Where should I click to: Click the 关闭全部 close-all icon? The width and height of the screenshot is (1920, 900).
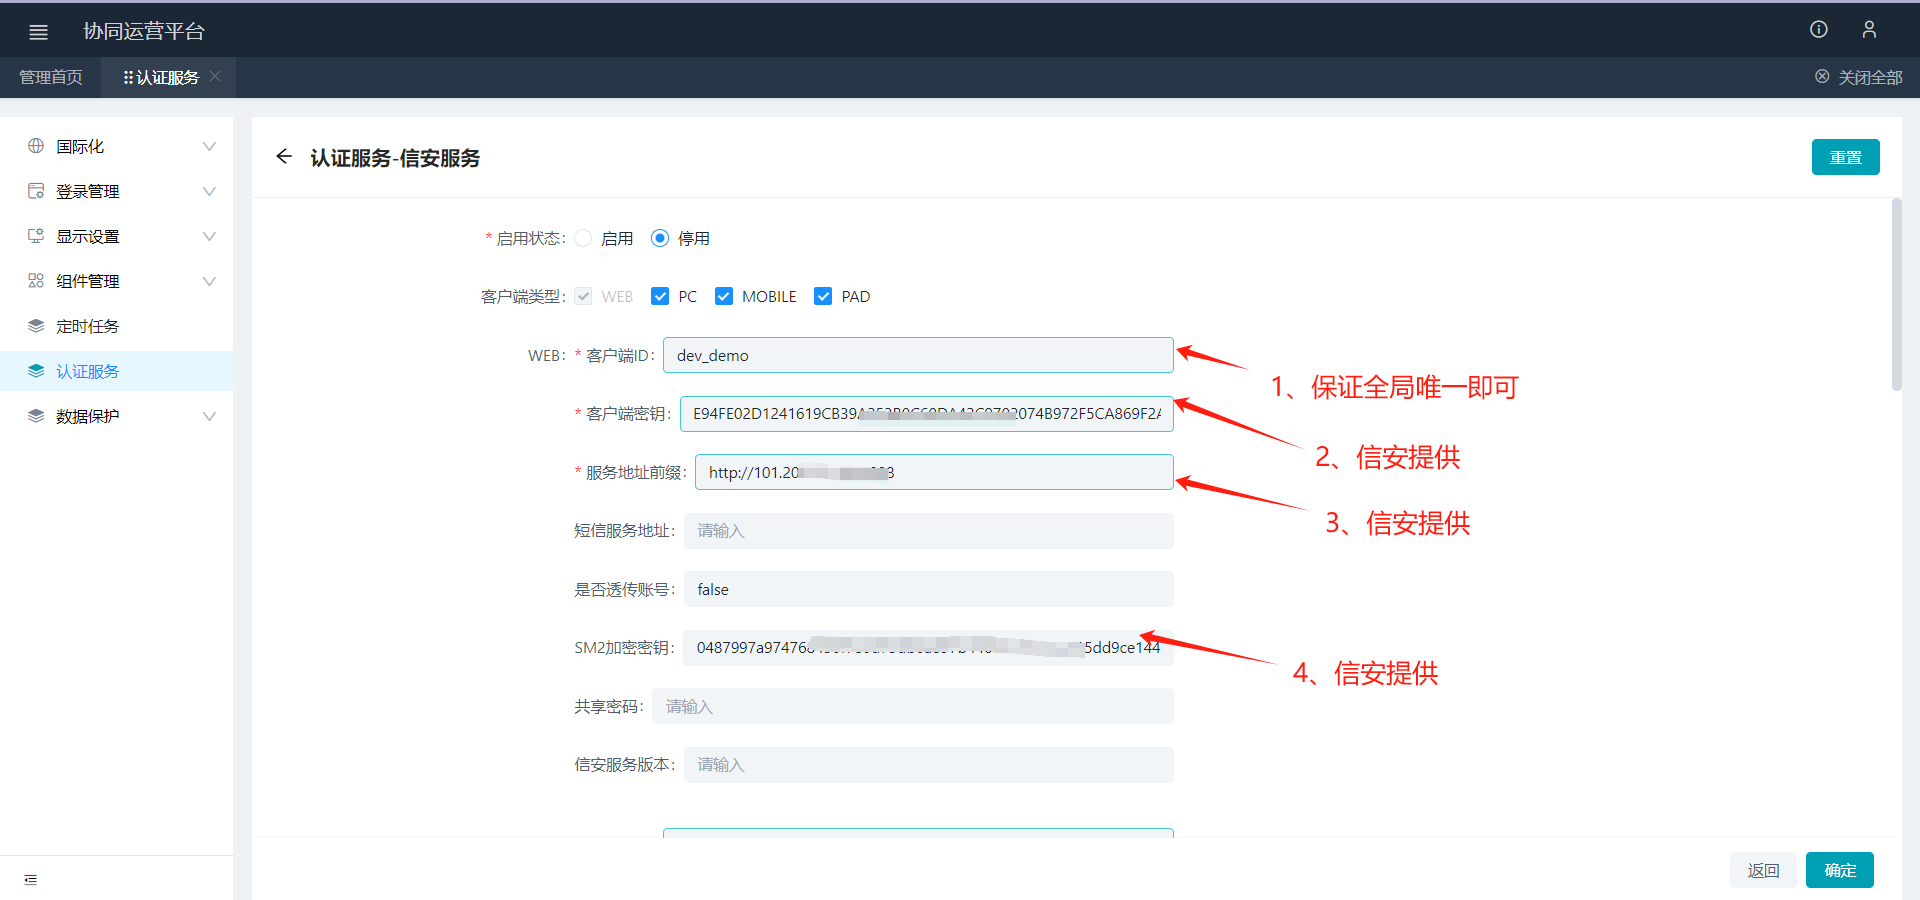pyautogui.click(x=1822, y=77)
